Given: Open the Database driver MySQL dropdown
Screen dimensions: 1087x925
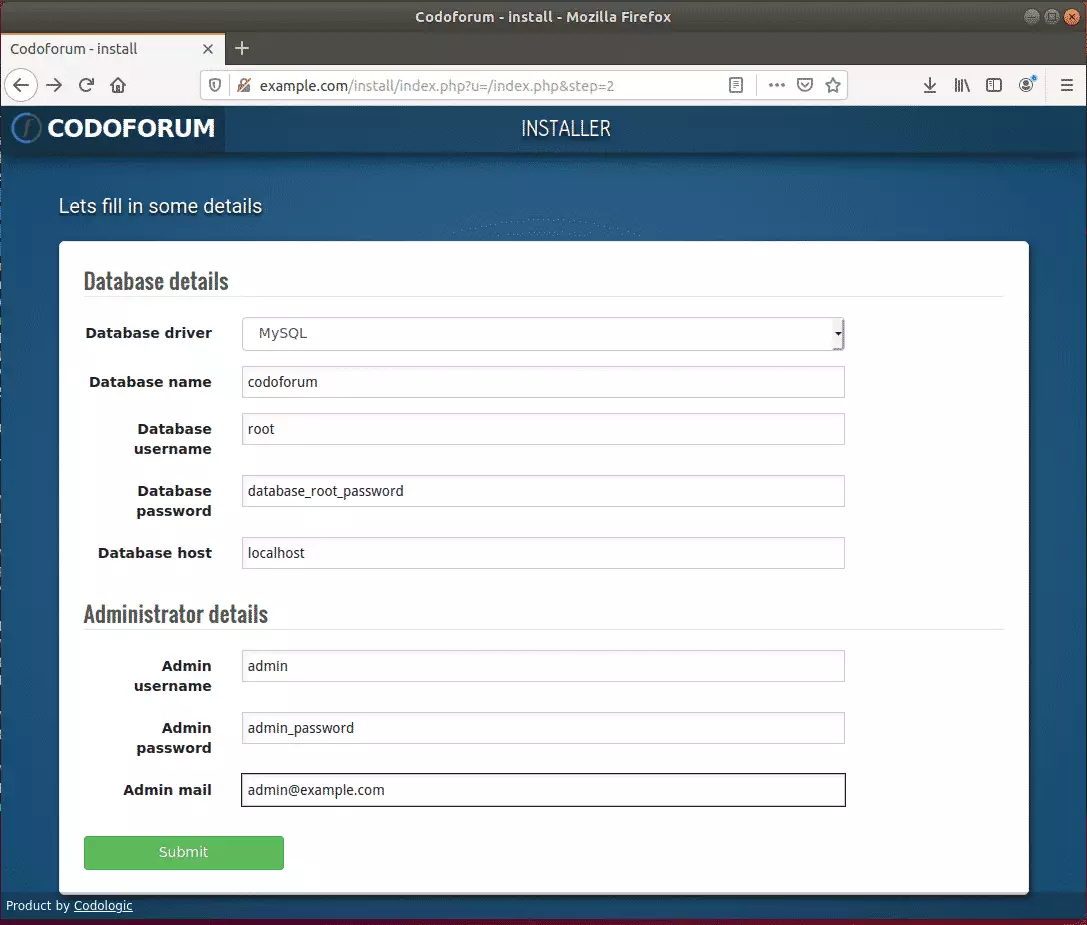Looking at the screenshot, I should click(543, 334).
